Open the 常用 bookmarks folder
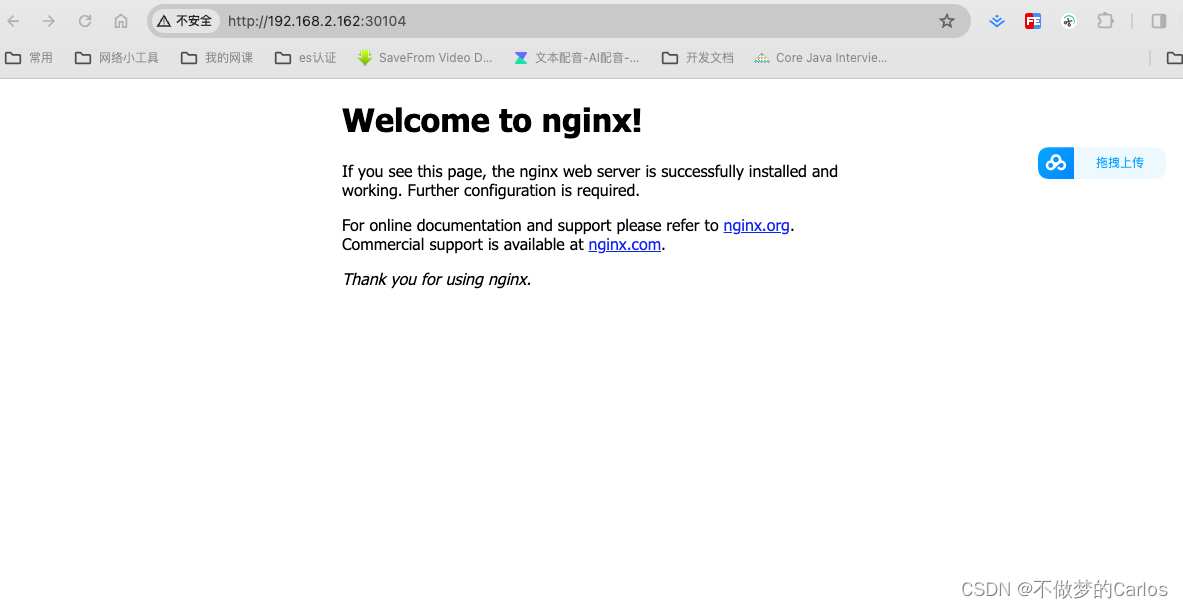This screenshot has height=609, width=1183. [29, 58]
